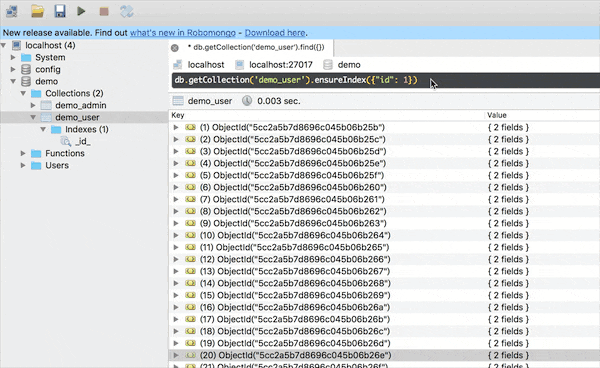Image resolution: width=600 pixels, height=368 pixels.
Task: Collapse the demo database arrow
Action: point(13,81)
